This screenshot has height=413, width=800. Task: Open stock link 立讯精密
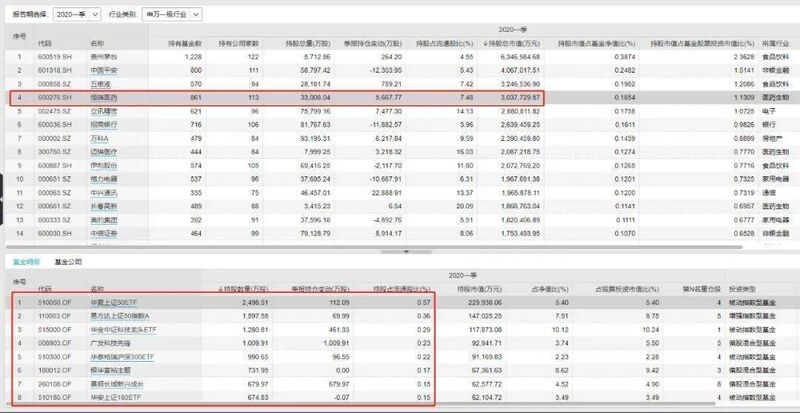point(104,111)
